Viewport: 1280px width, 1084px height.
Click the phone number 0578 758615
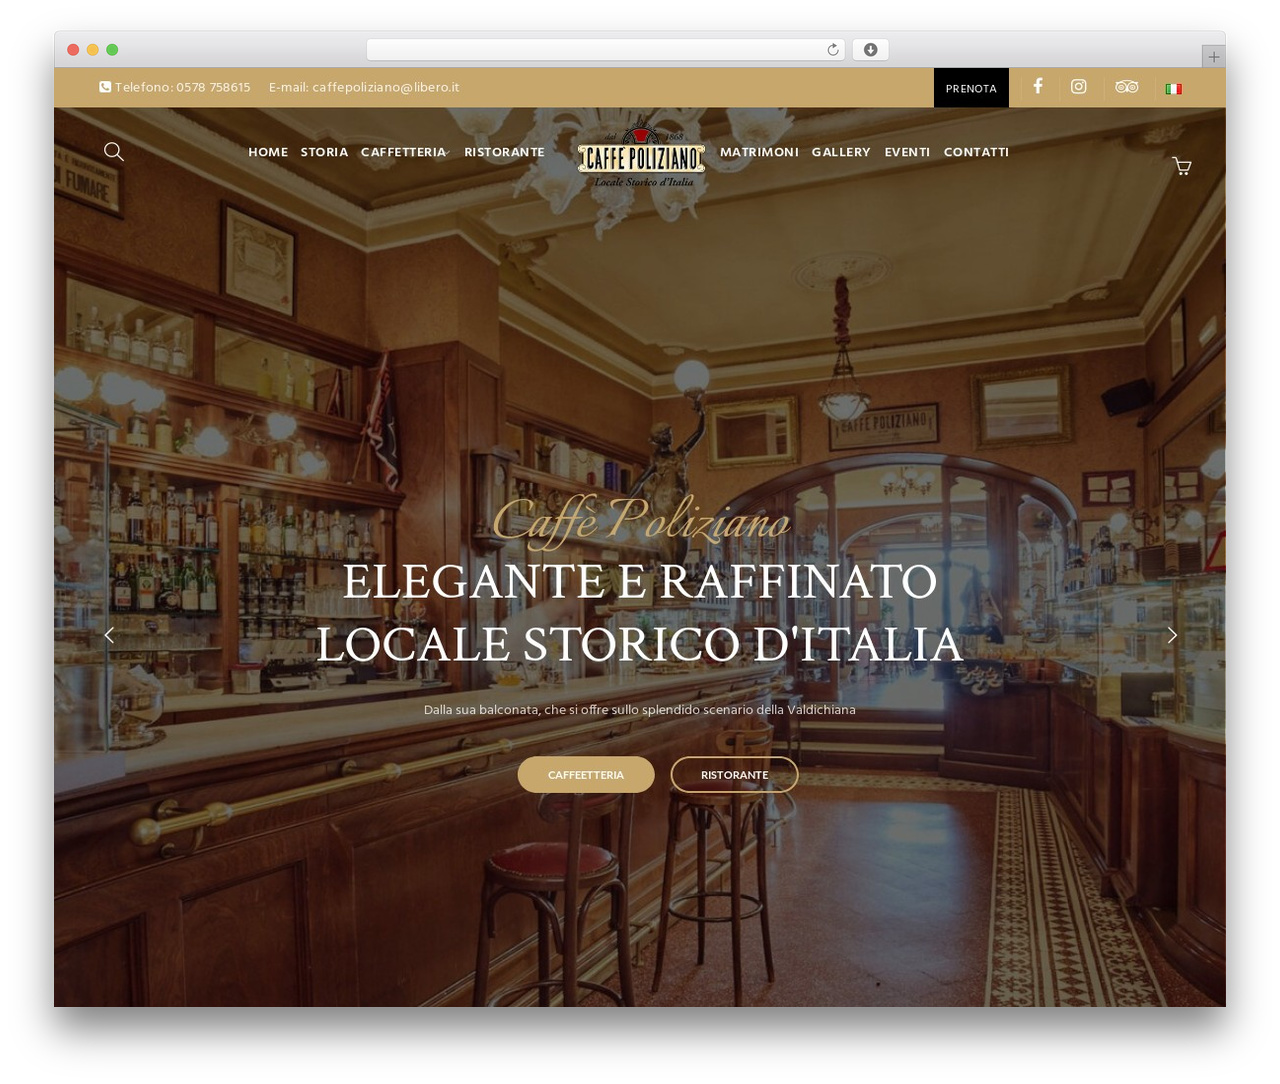(213, 87)
